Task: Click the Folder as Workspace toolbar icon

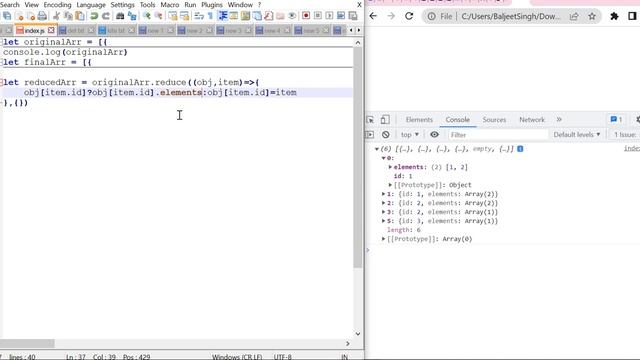Action: (280, 16)
